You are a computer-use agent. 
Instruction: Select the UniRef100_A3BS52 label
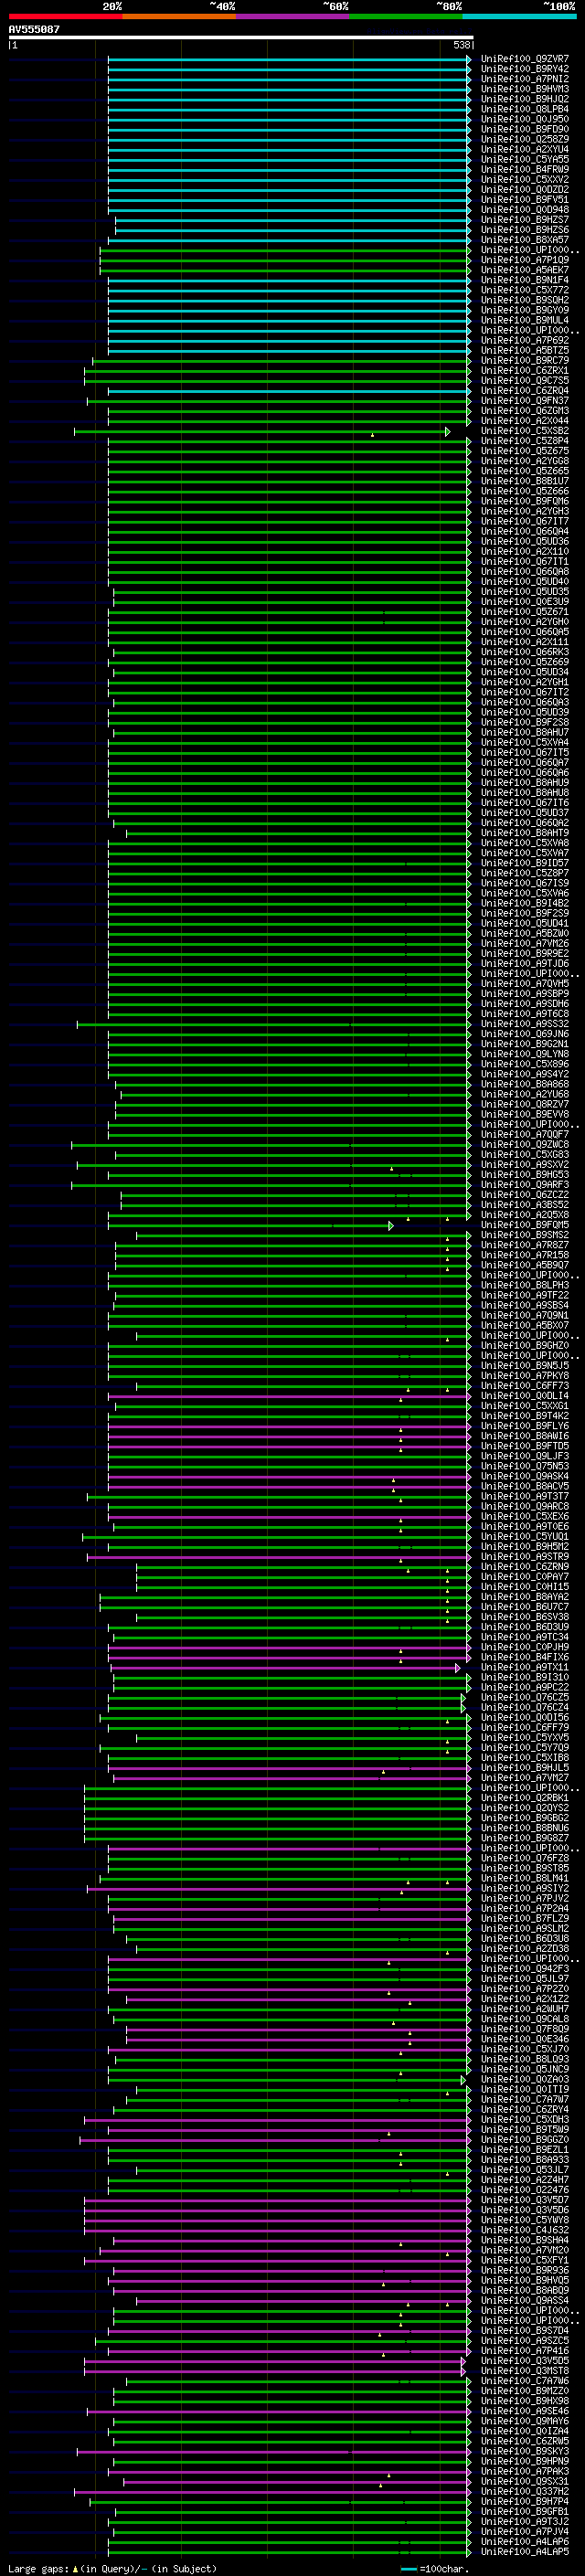[x=525, y=1205]
